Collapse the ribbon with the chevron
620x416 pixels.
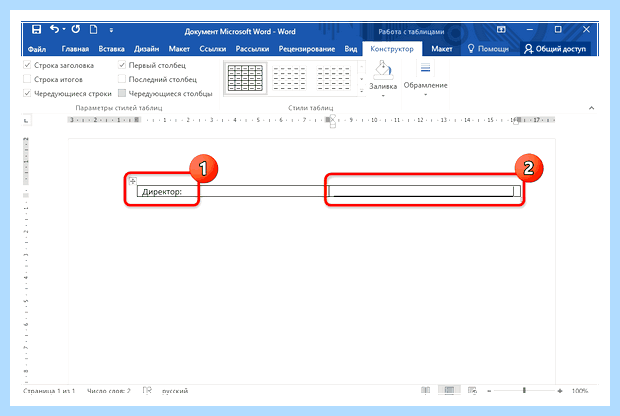591,108
